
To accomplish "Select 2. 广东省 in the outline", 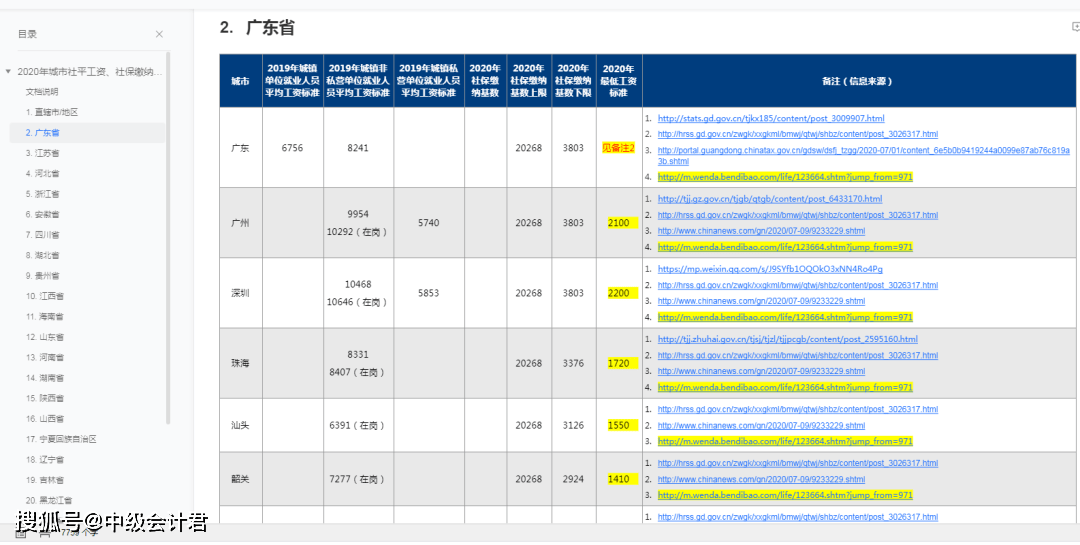I will [43, 133].
